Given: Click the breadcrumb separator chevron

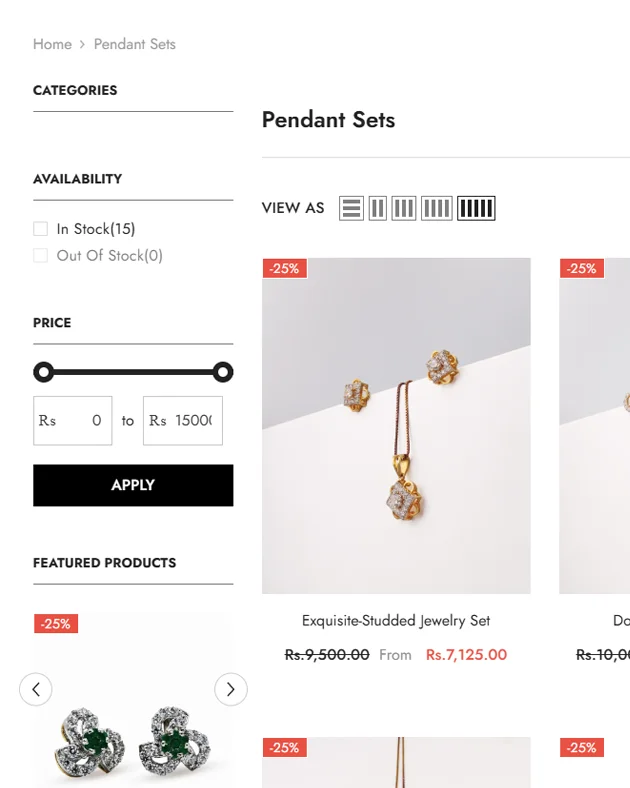Looking at the screenshot, I should tap(83, 45).
